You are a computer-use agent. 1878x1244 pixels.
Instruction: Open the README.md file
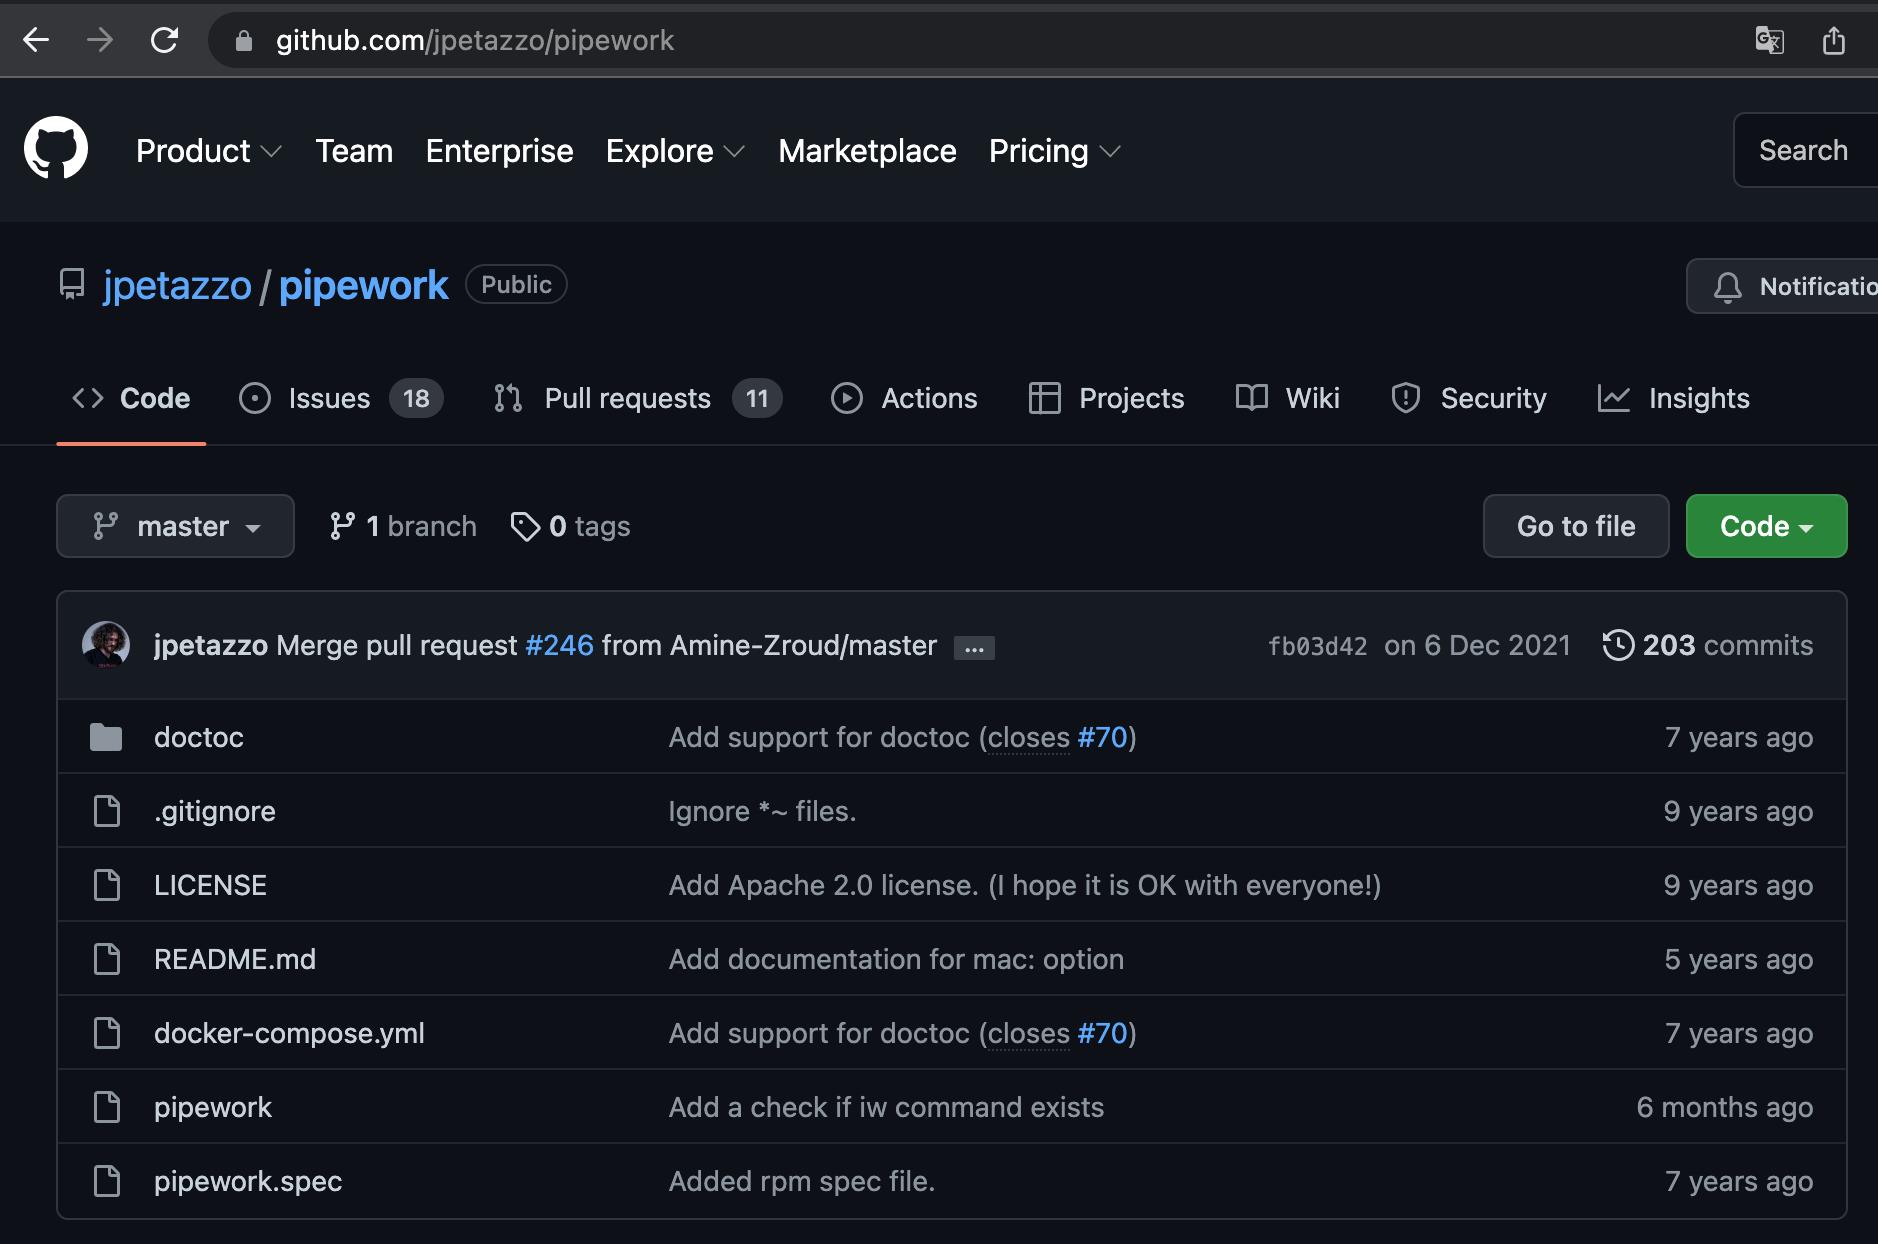pyautogui.click(x=235, y=959)
